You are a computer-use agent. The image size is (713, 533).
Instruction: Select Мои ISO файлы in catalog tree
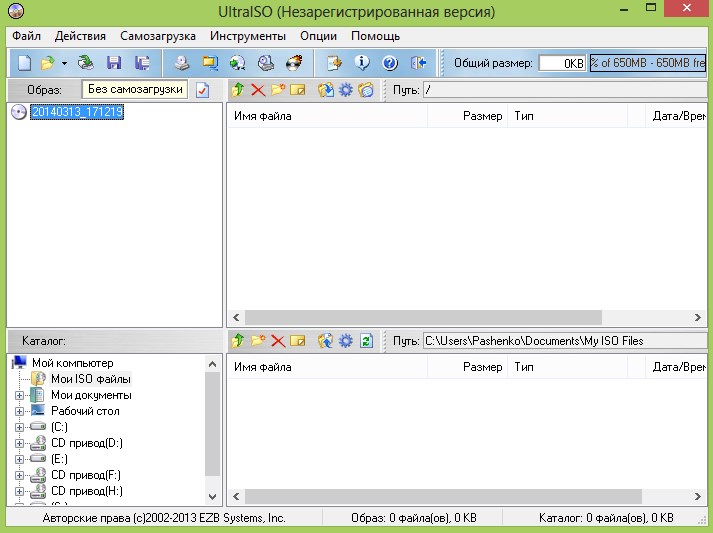(x=90, y=379)
